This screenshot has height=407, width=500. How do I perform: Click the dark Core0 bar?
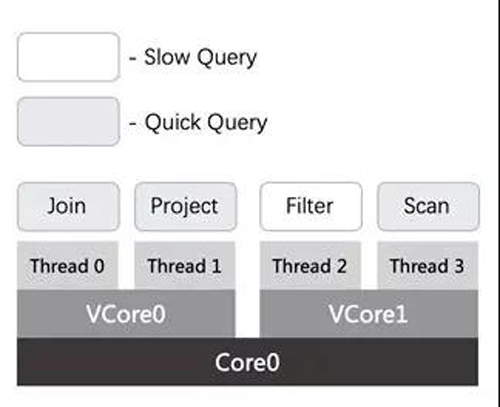[x=248, y=362]
